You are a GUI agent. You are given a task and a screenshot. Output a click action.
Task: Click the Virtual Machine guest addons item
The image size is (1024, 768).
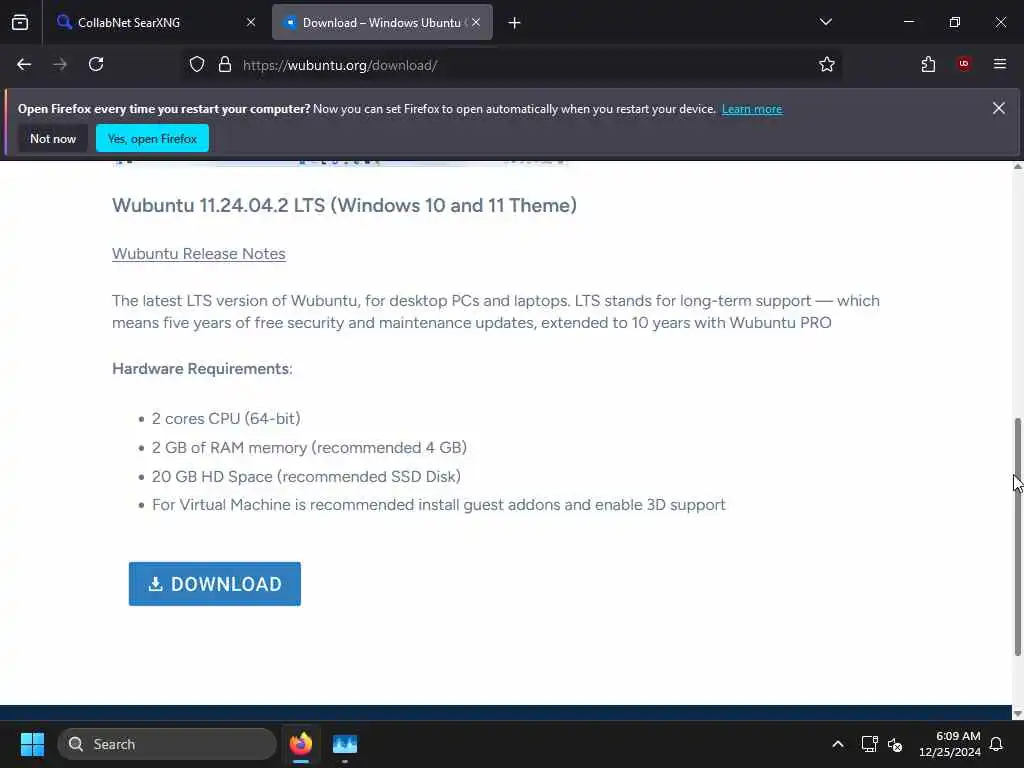439,505
